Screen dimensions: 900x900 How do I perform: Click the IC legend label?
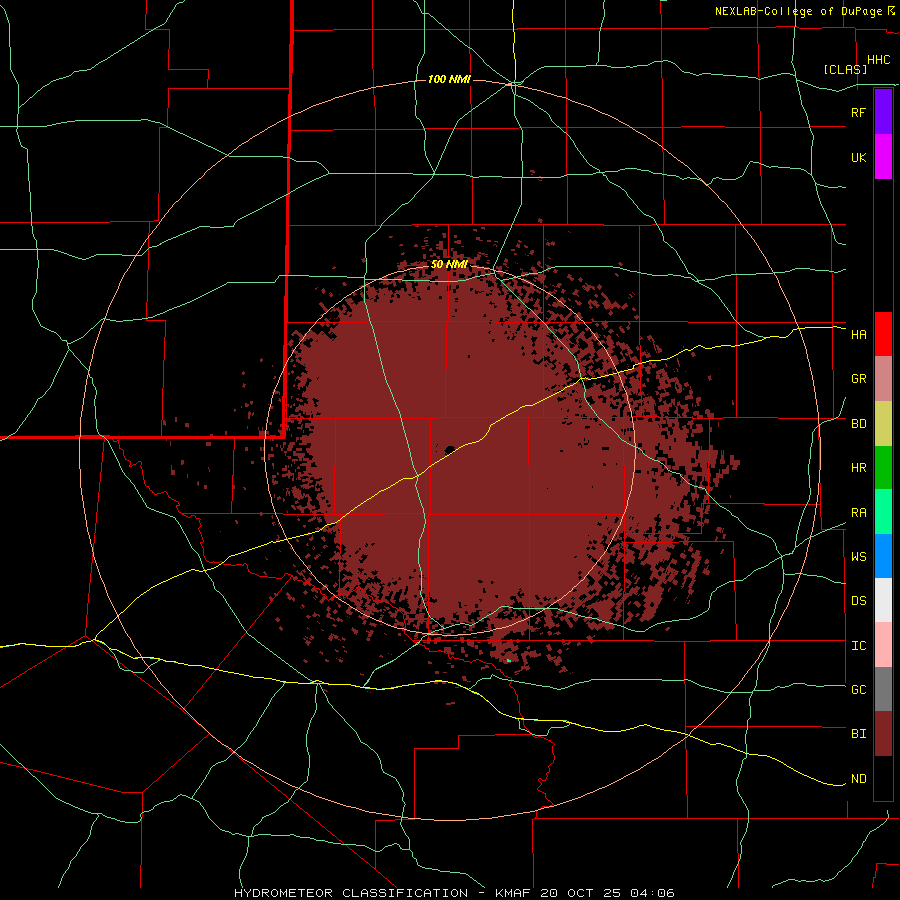[x=859, y=646]
